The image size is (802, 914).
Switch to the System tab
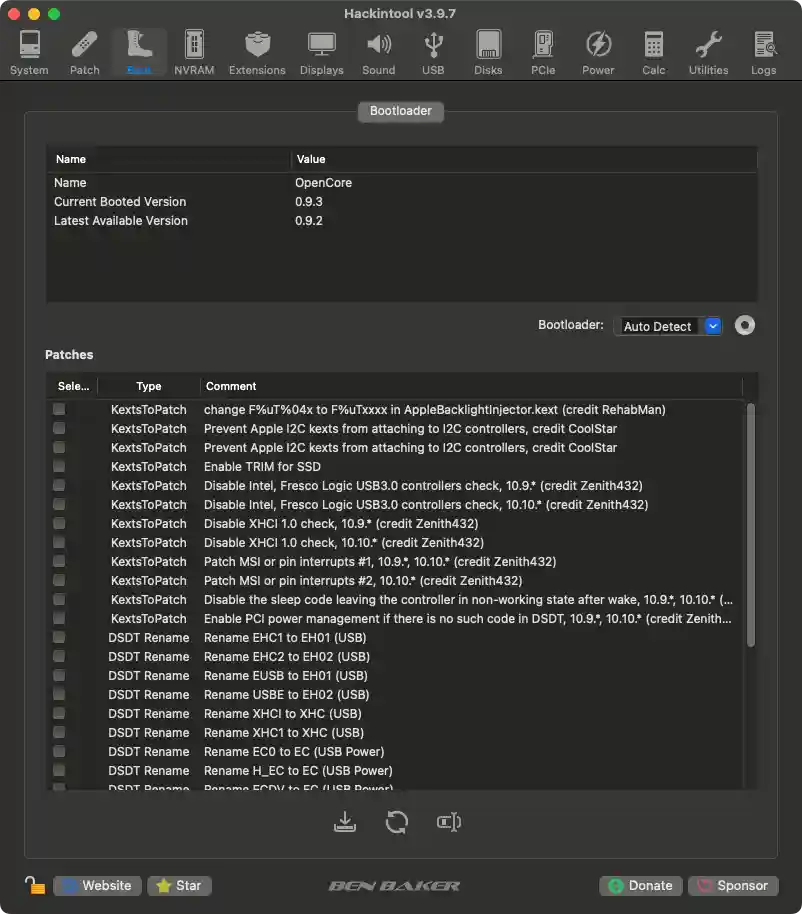(x=29, y=50)
